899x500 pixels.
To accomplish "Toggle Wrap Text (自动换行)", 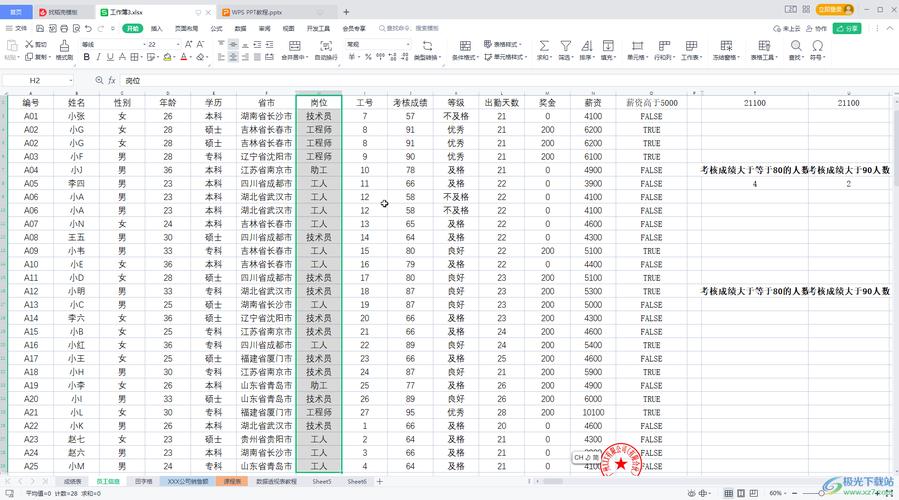I will pos(326,50).
